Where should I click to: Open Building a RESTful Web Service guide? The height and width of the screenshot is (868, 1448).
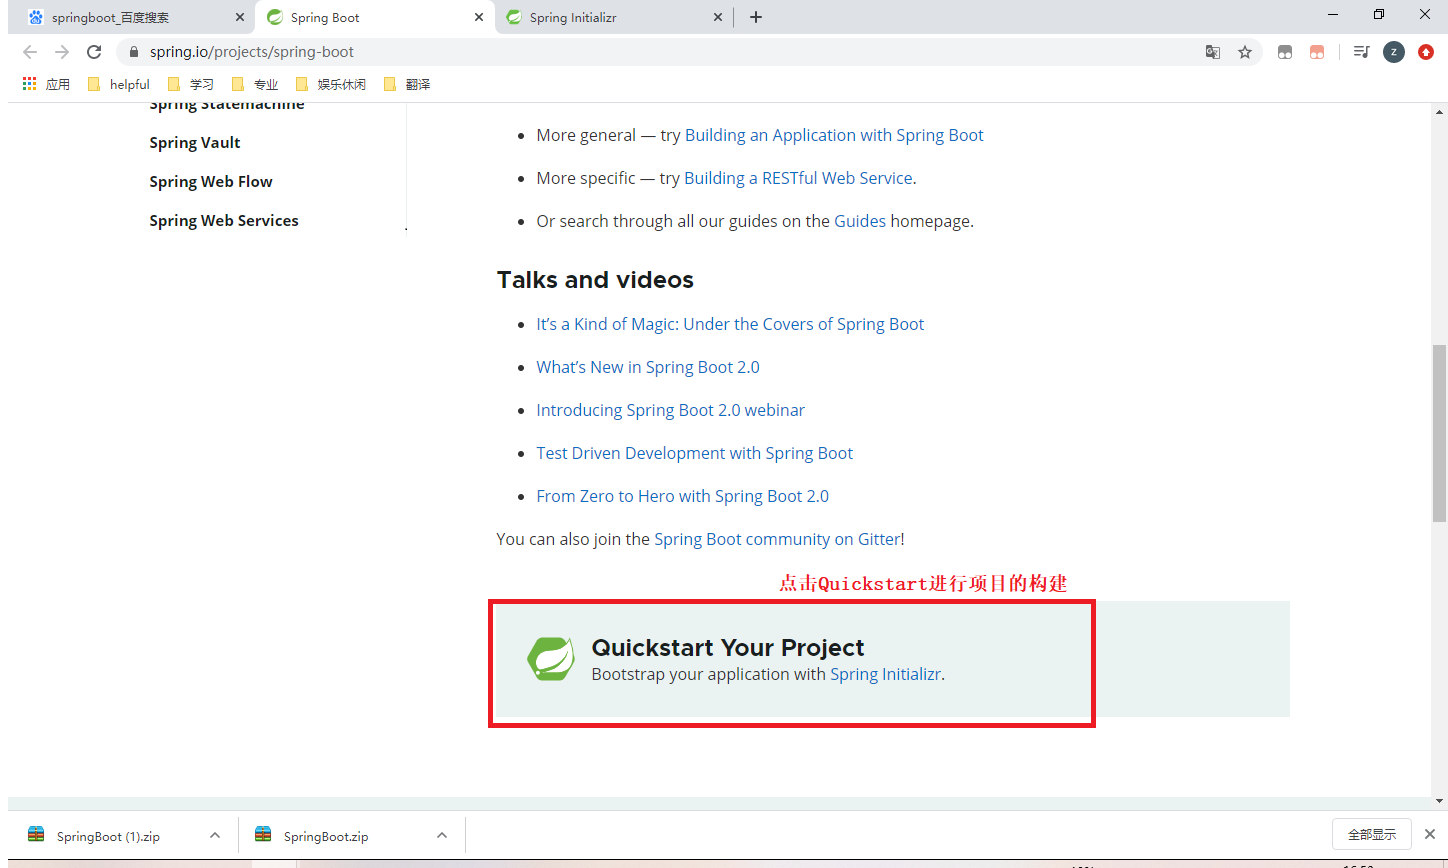(798, 178)
